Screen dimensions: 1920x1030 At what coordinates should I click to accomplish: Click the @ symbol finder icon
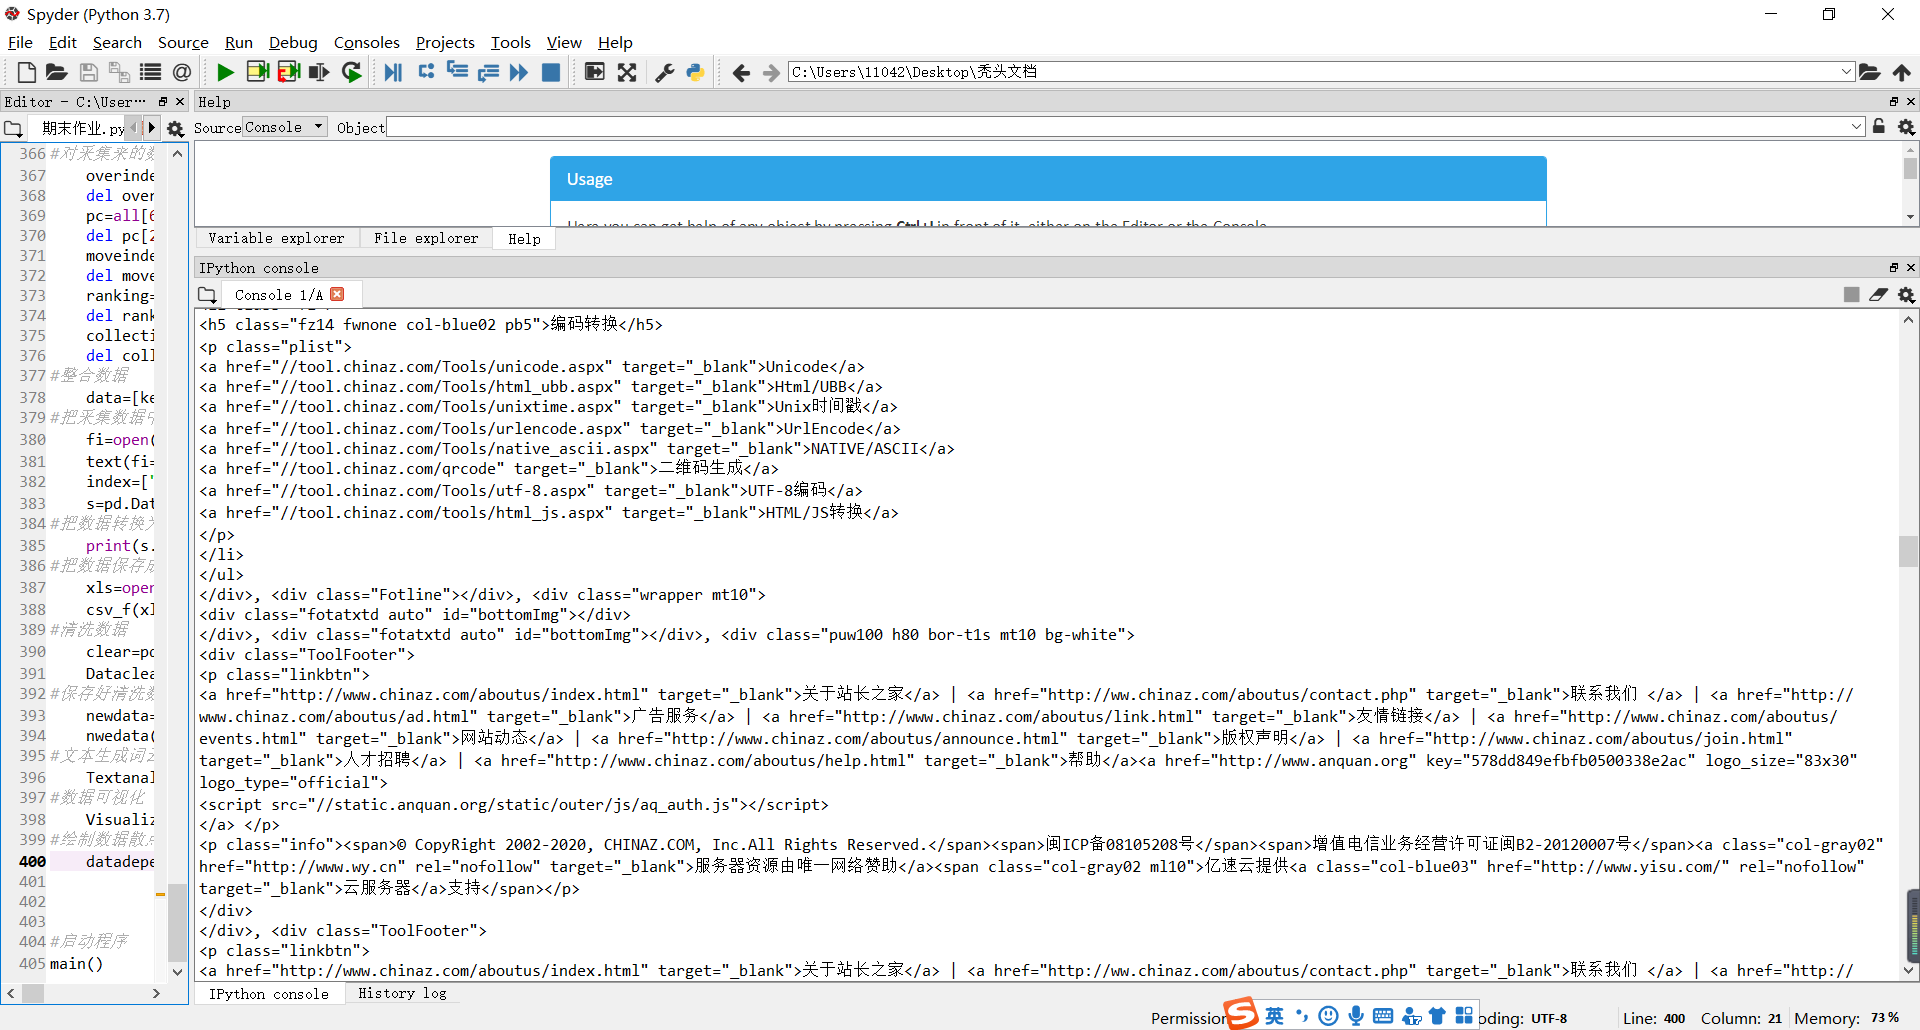tap(181, 72)
